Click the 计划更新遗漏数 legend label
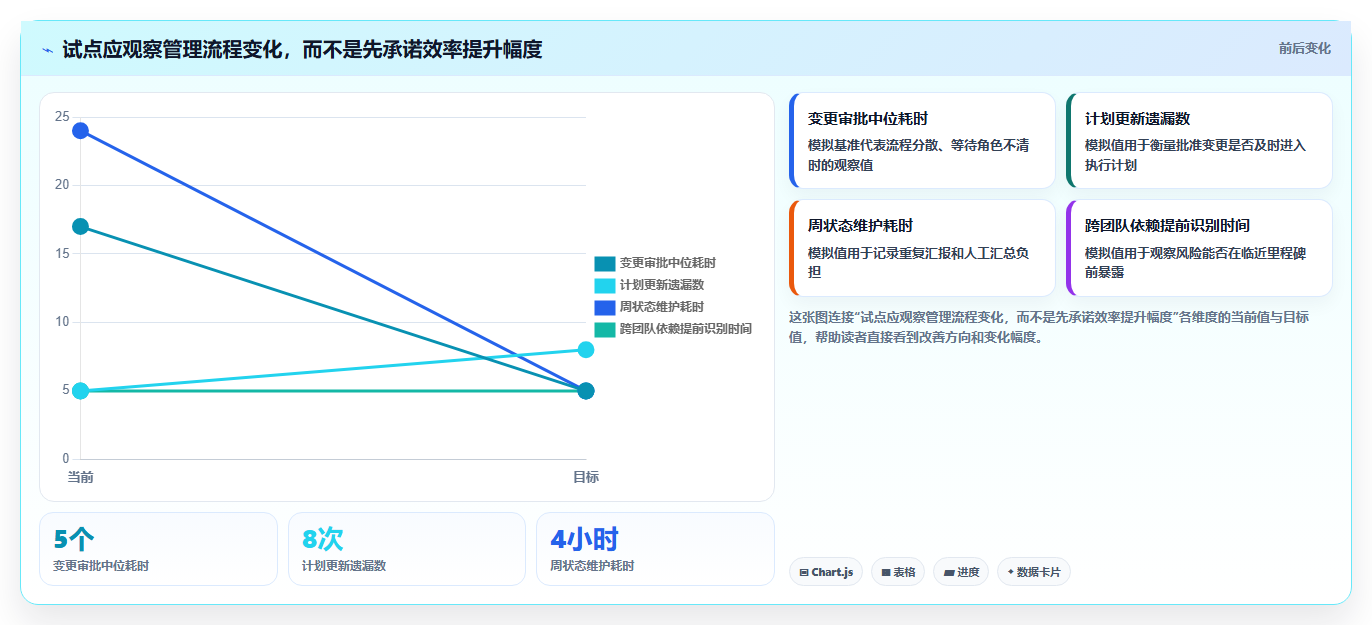 (x=661, y=285)
